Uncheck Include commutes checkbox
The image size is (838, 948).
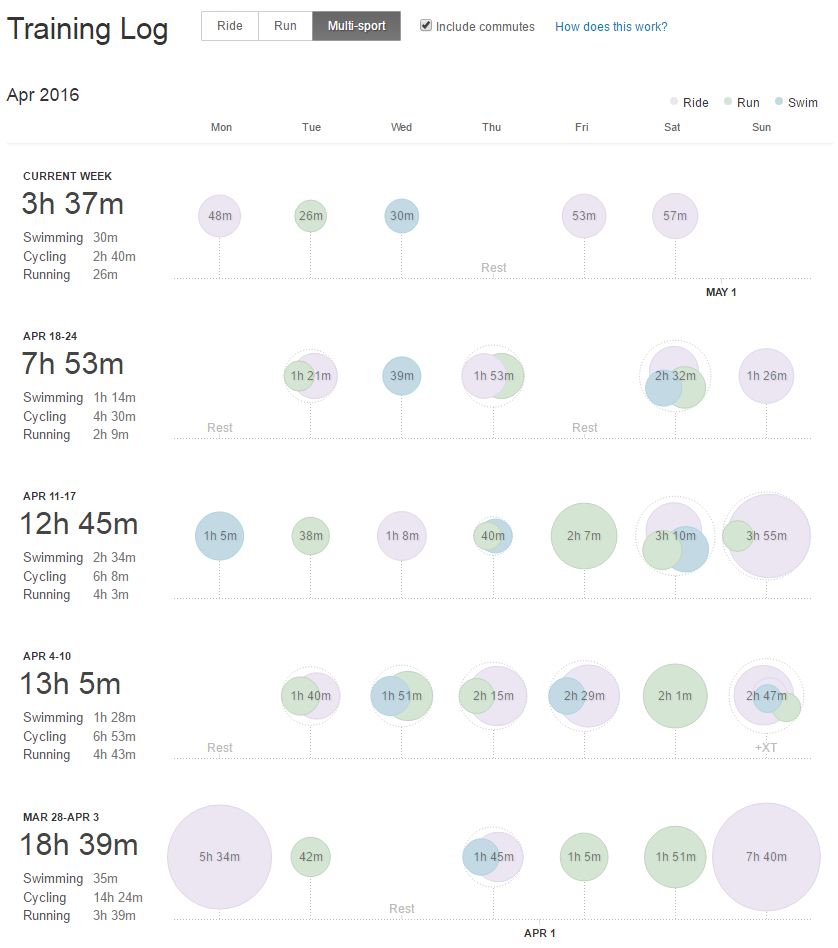tap(426, 26)
